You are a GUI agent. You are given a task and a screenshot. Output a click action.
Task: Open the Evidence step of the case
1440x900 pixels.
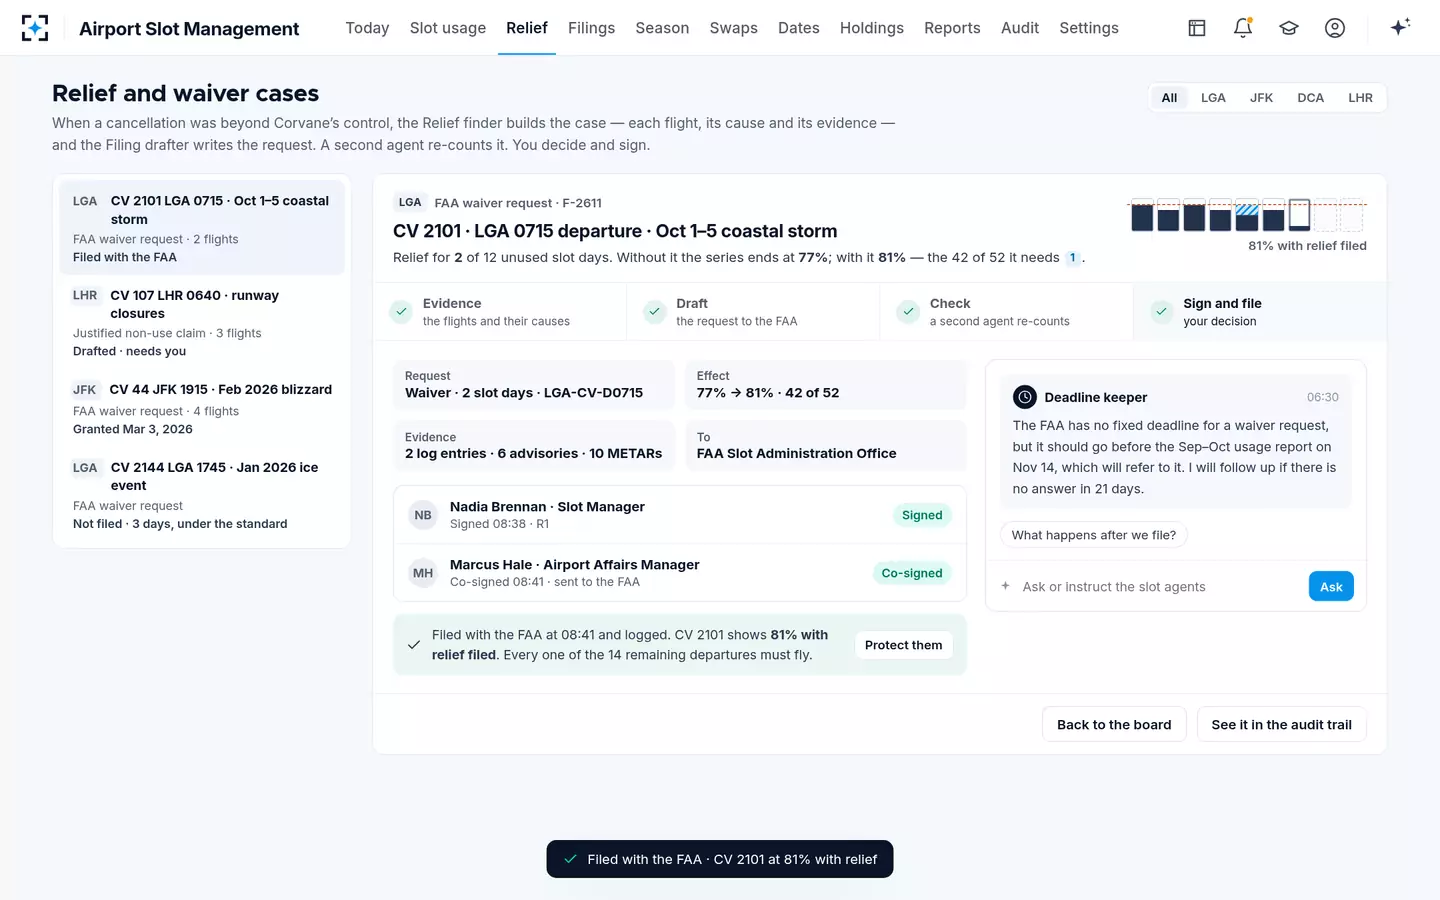[500, 312]
